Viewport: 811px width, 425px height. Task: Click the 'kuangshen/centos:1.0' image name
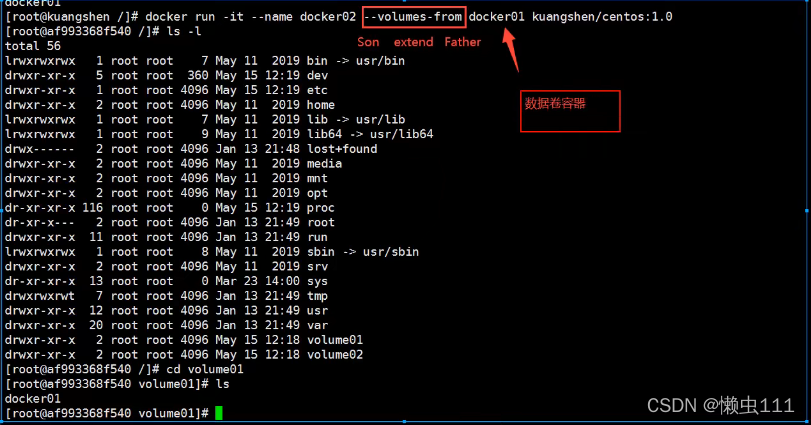(602, 17)
